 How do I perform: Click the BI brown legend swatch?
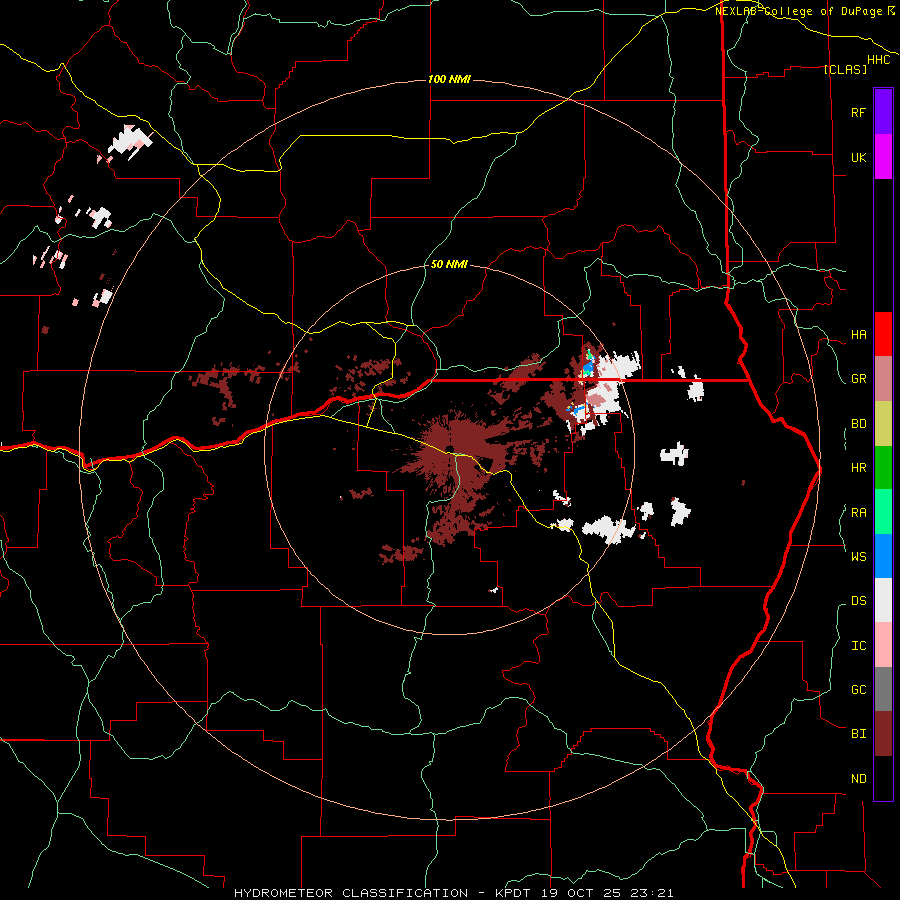click(x=883, y=734)
